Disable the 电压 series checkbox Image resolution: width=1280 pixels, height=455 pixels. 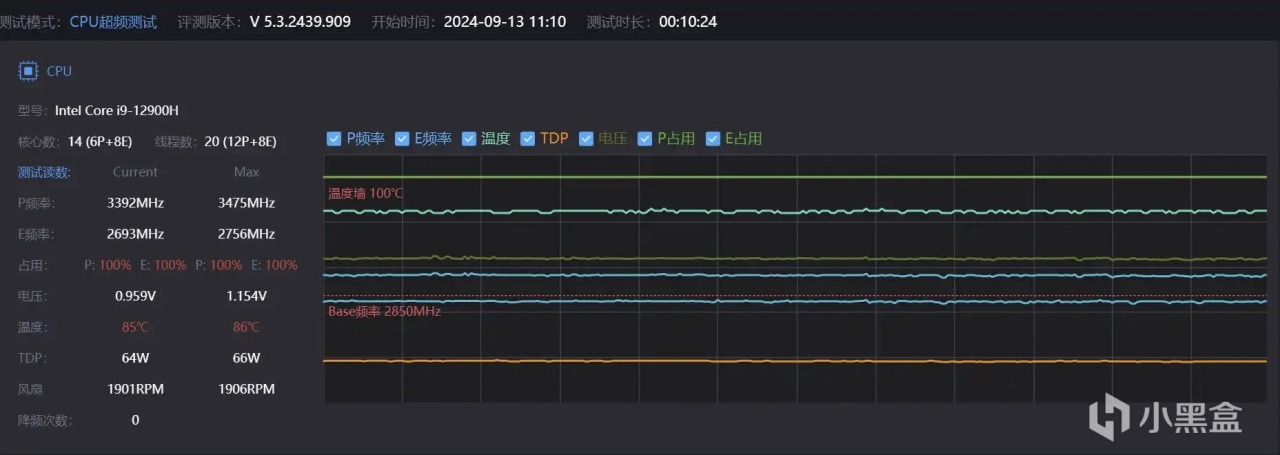point(587,139)
